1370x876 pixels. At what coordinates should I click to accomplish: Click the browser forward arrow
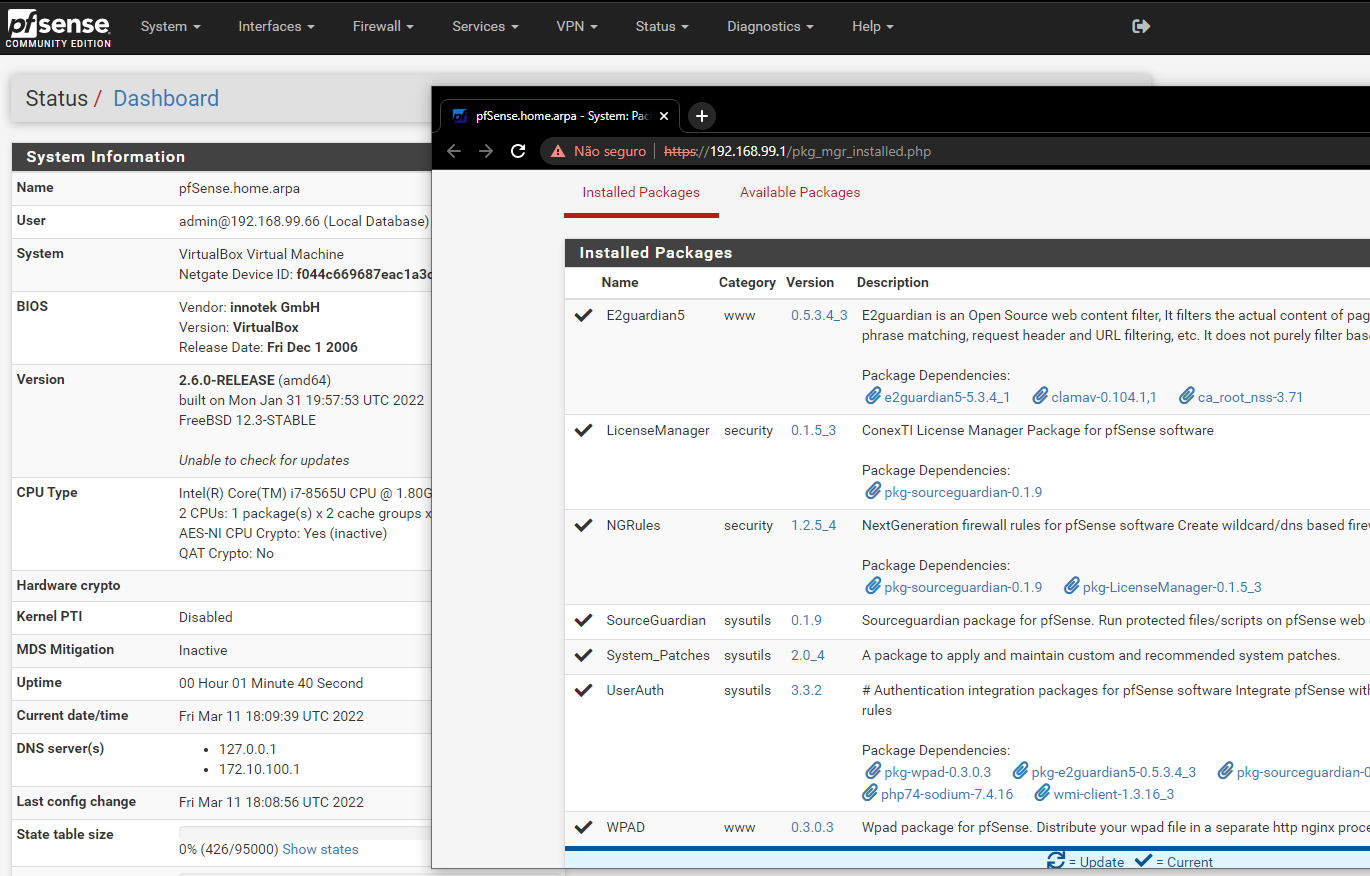(486, 151)
